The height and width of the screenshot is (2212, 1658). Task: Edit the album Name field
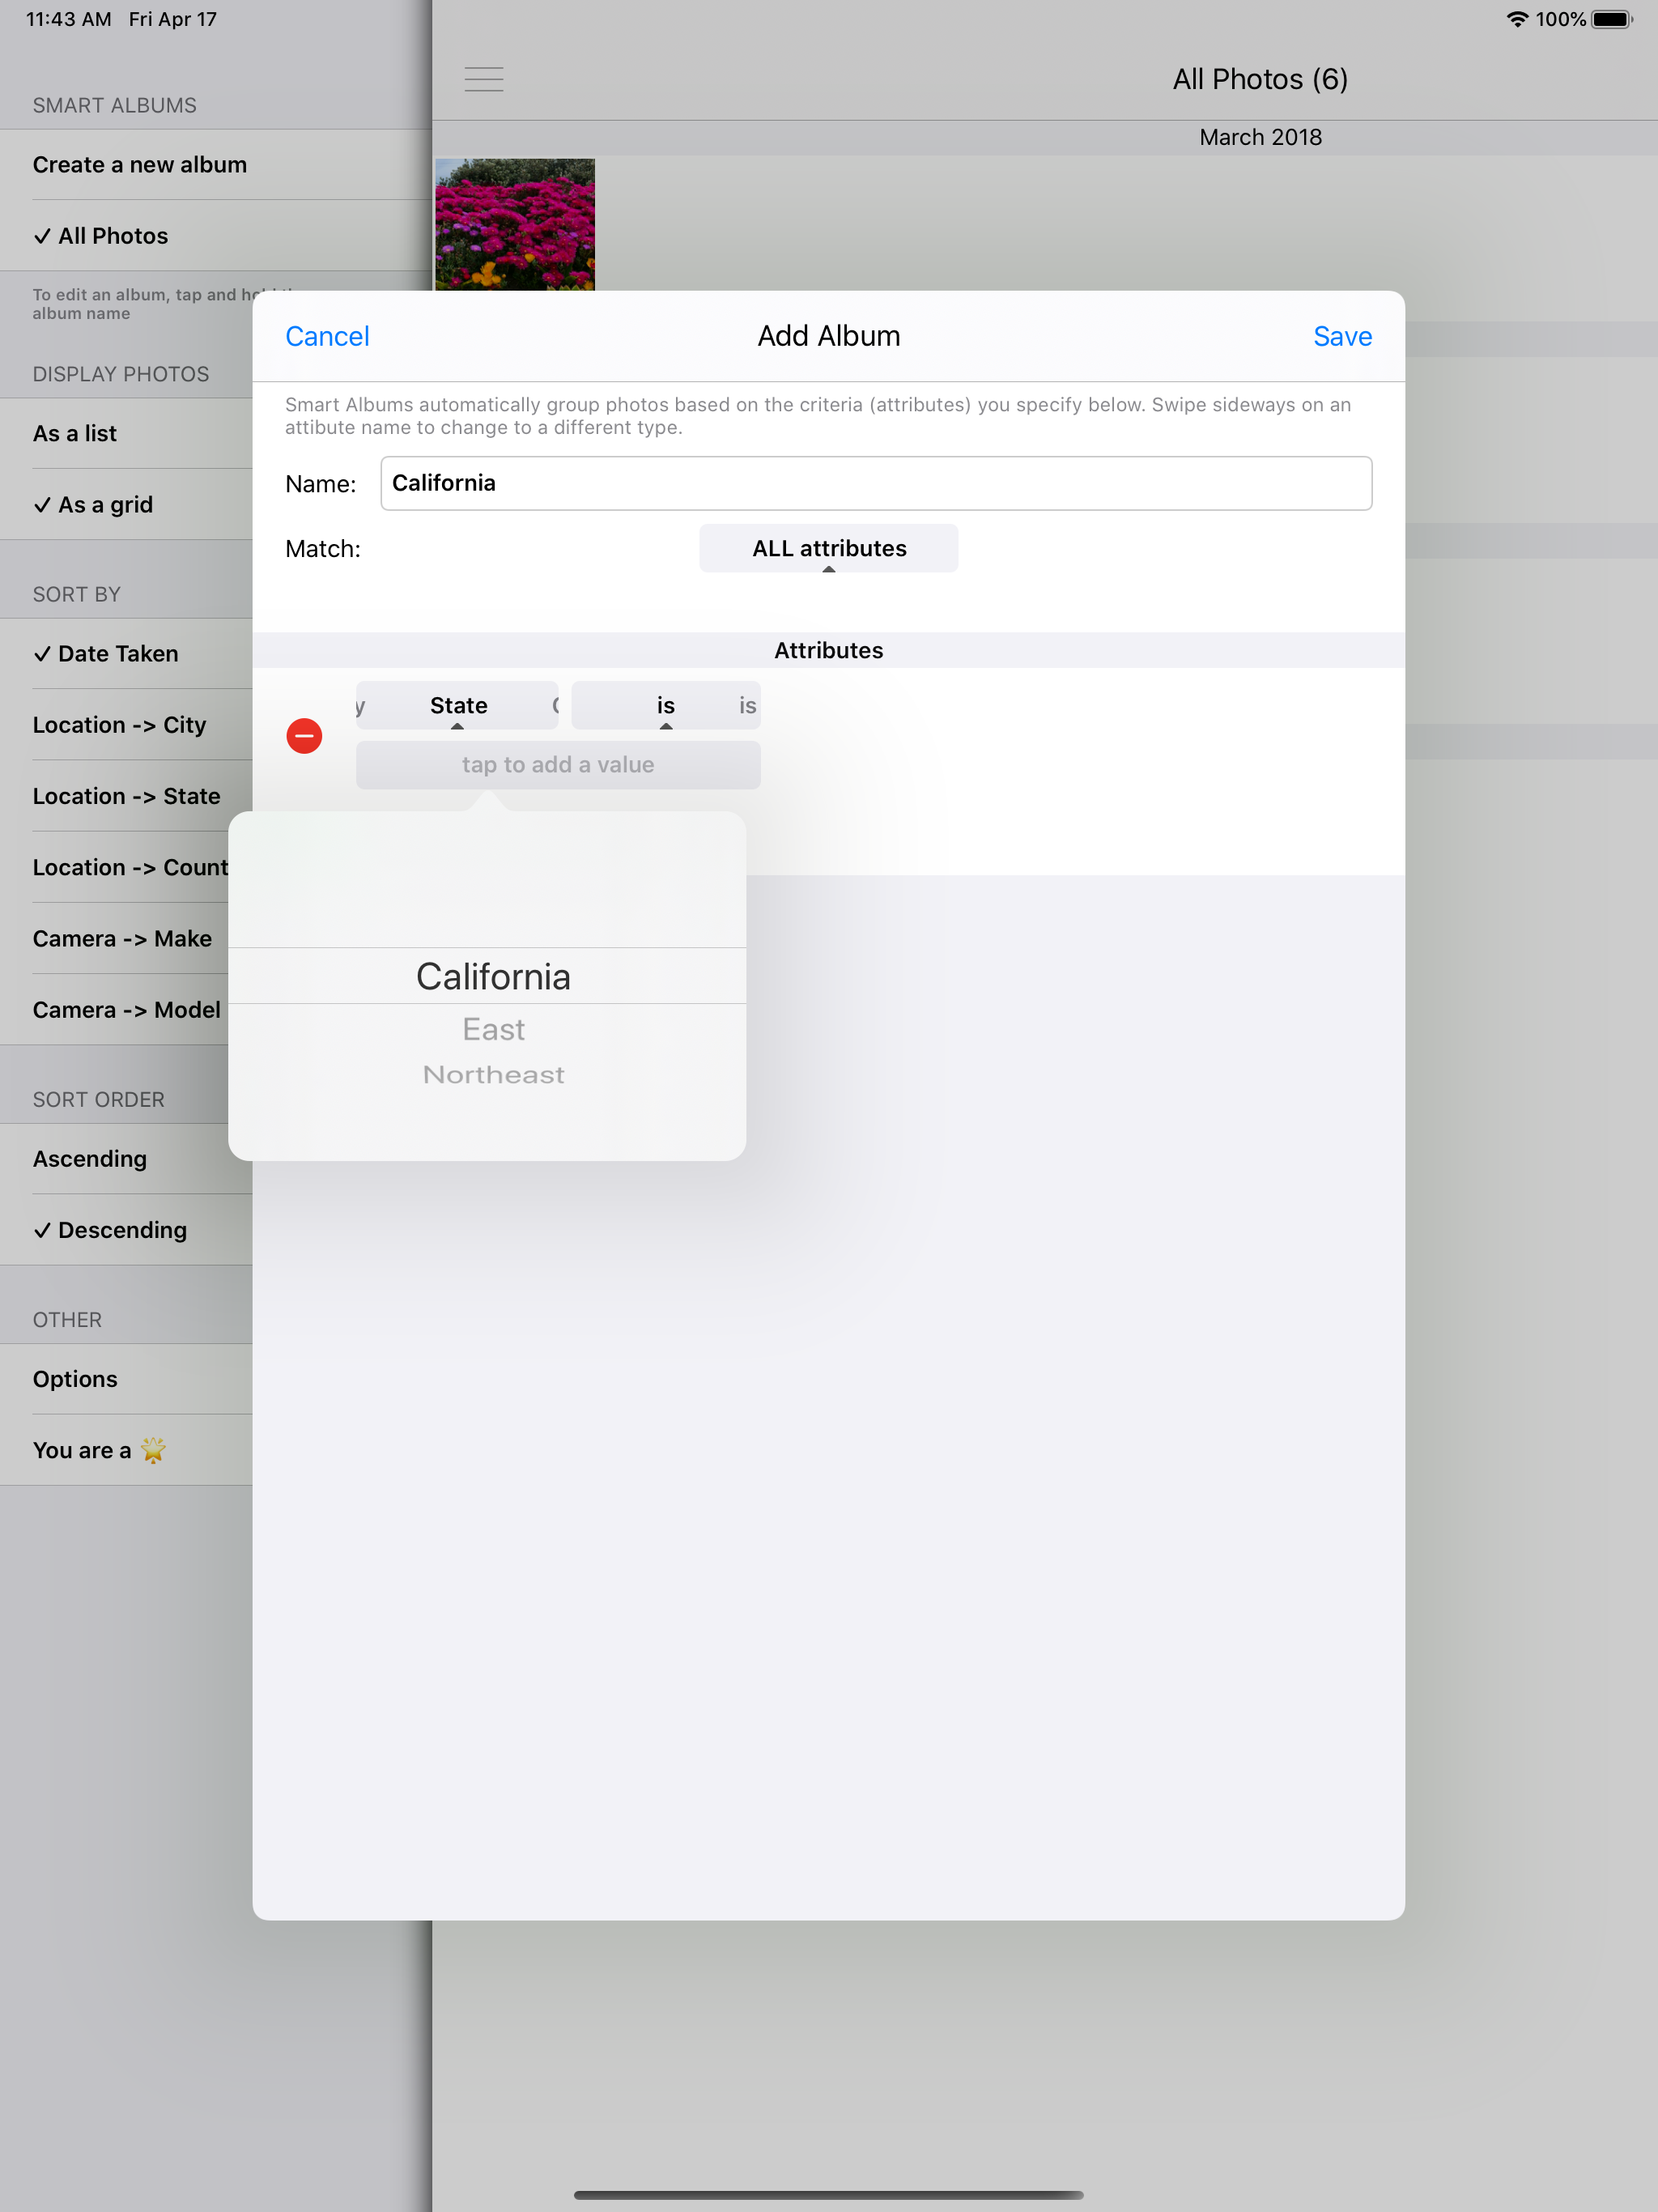pos(876,484)
